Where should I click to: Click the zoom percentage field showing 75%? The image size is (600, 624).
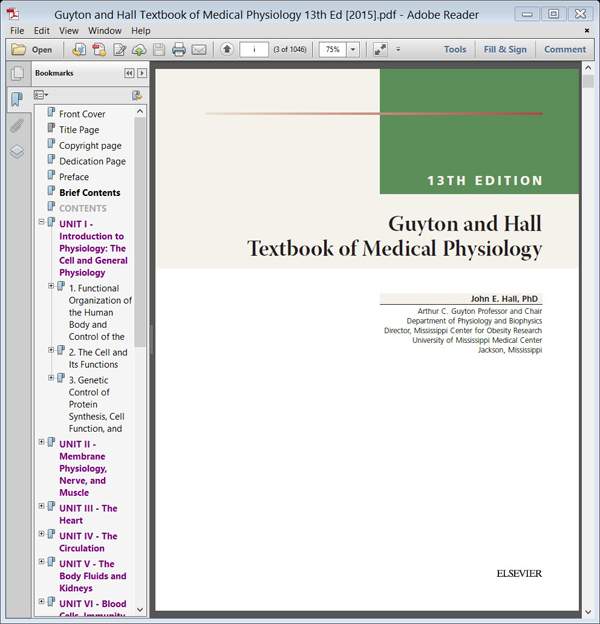pyautogui.click(x=333, y=49)
